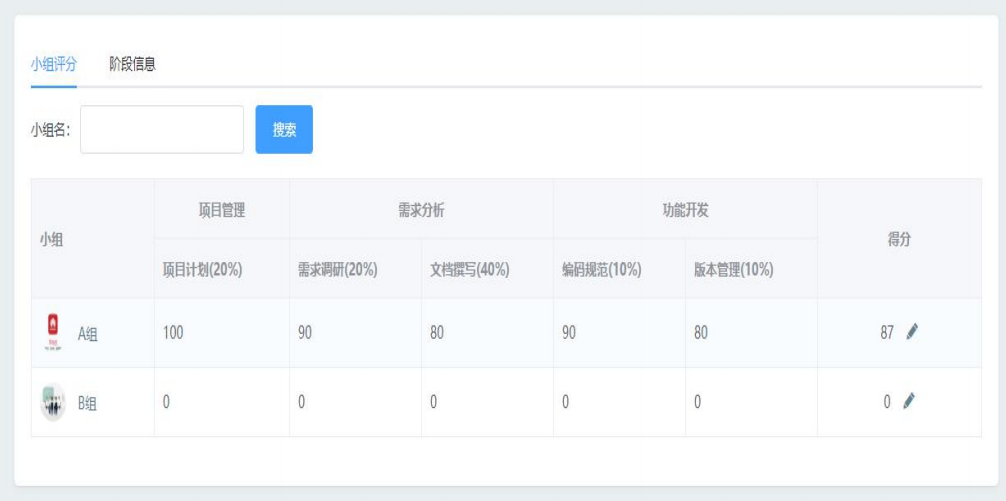Open the A组 group avatar
Image resolution: width=1006 pixels, height=501 pixels.
[53, 332]
